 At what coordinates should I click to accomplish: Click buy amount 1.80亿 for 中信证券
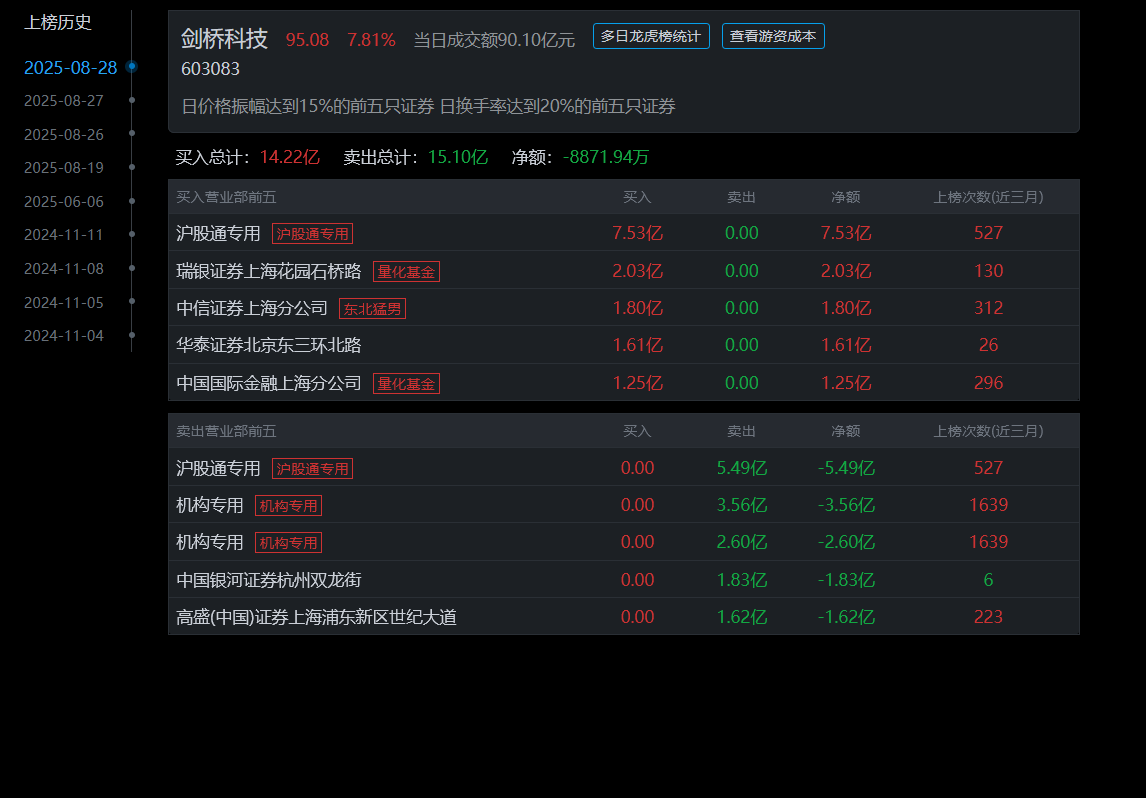pyautogui.click(x=637, y=308)
